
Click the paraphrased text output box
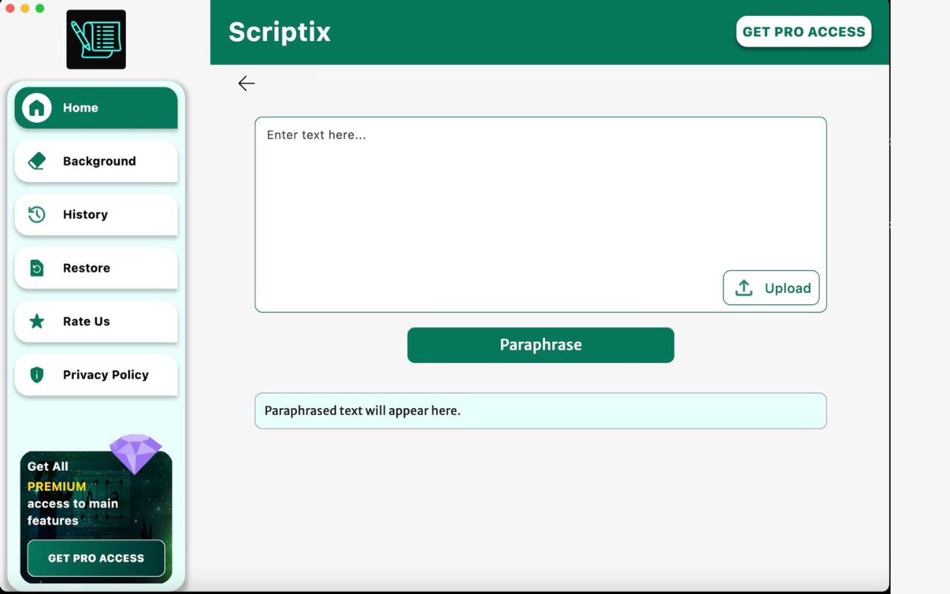(x=540, y=410)
